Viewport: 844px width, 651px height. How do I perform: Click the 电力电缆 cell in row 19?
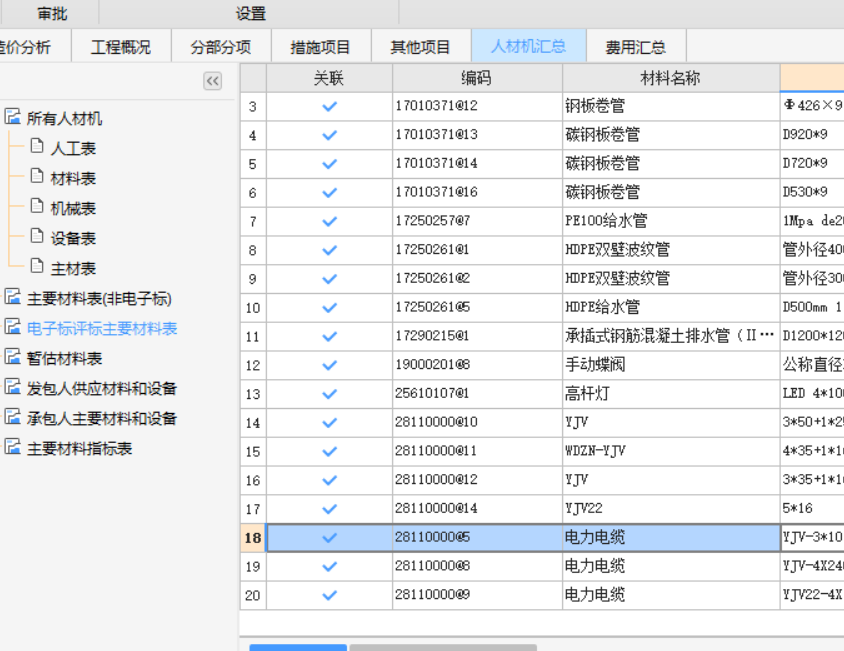pos(671,566)
